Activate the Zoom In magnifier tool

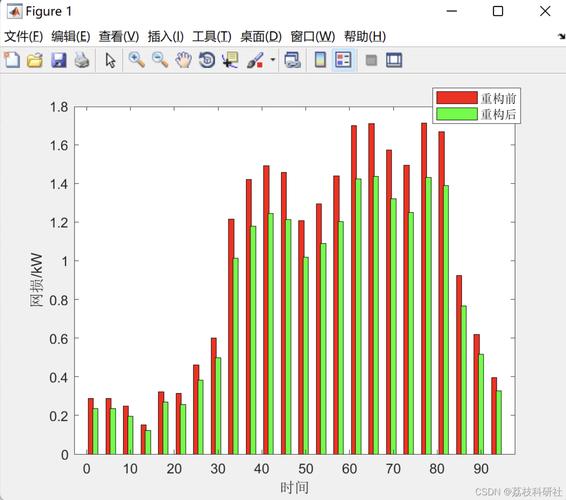pos(136,60)
